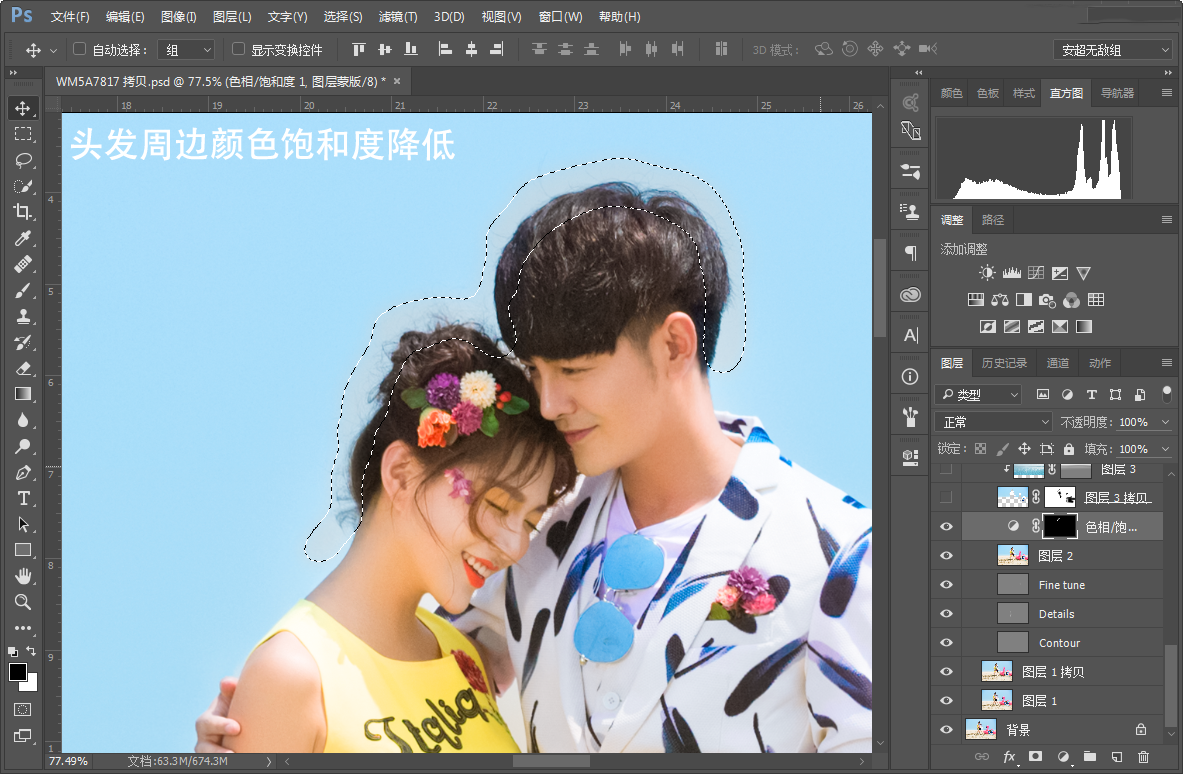Select the Brush tool

click(23, 290)
